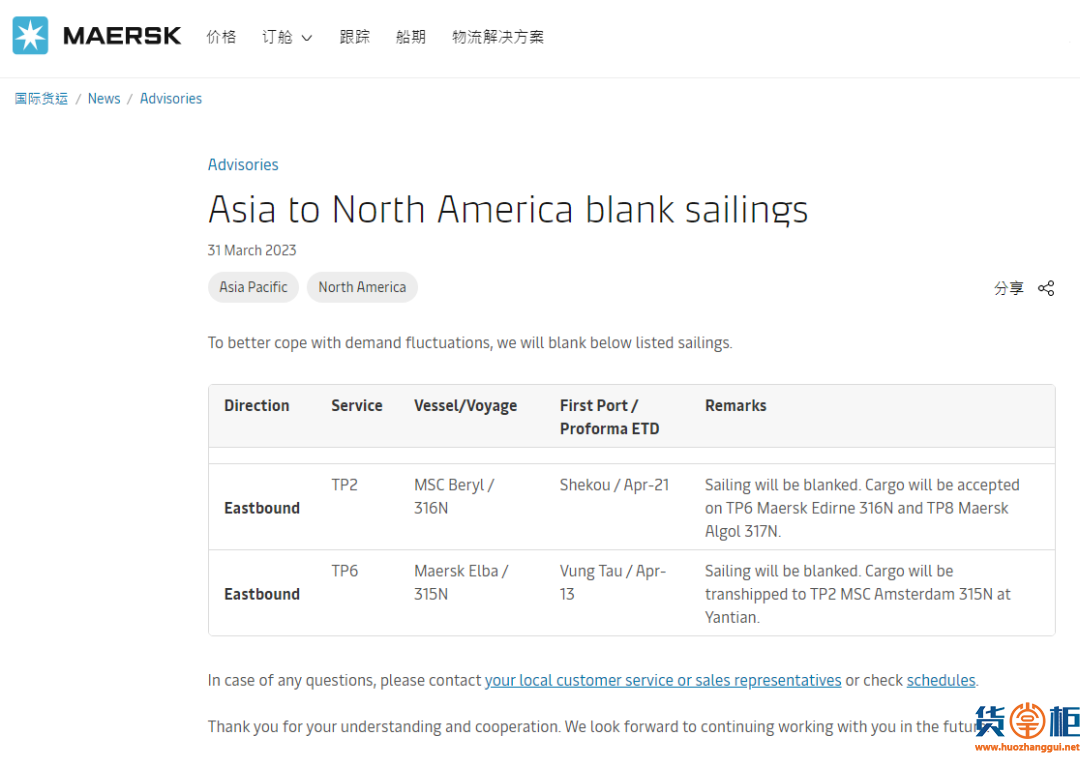Open the 价格 menu item
The image size is (1080, 765).
[x=221, y=37]
